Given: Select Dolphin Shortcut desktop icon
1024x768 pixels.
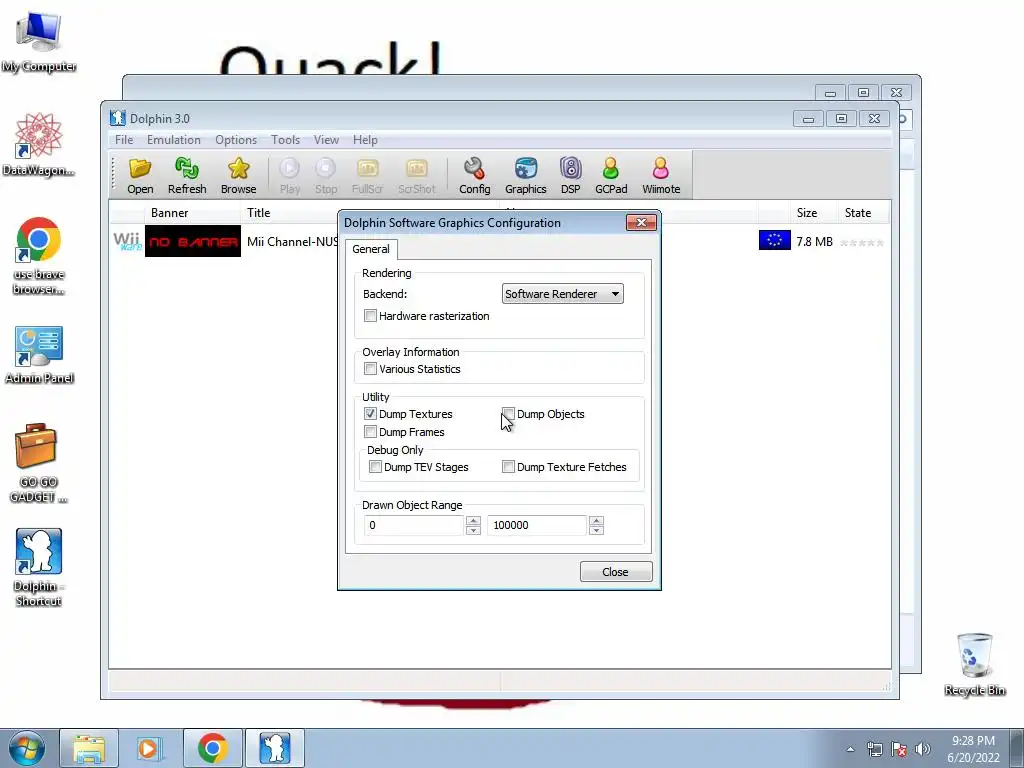Looking at the screenshot, I should click(x=38, y=567).
